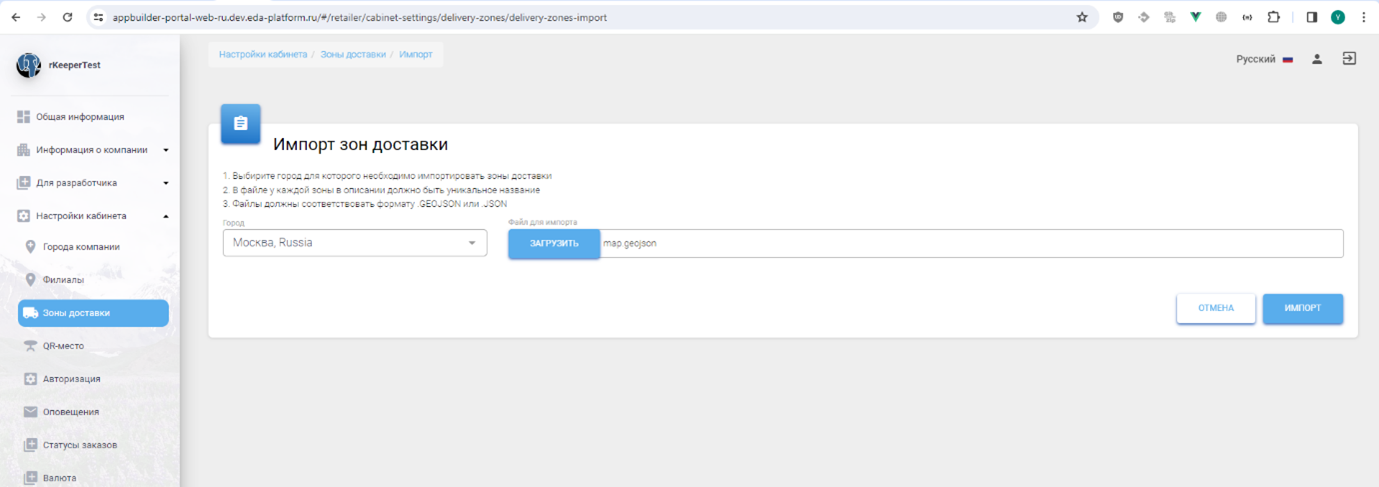Open the user profile icon
Viewport: 1379px width, 487px height.
1317,59
